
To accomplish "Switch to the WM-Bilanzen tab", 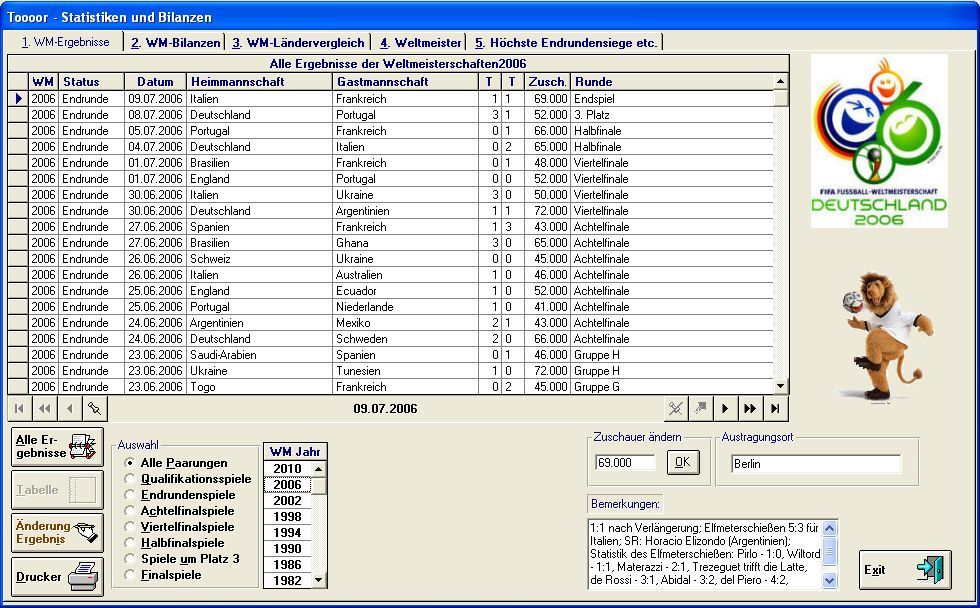I will 175,43.
